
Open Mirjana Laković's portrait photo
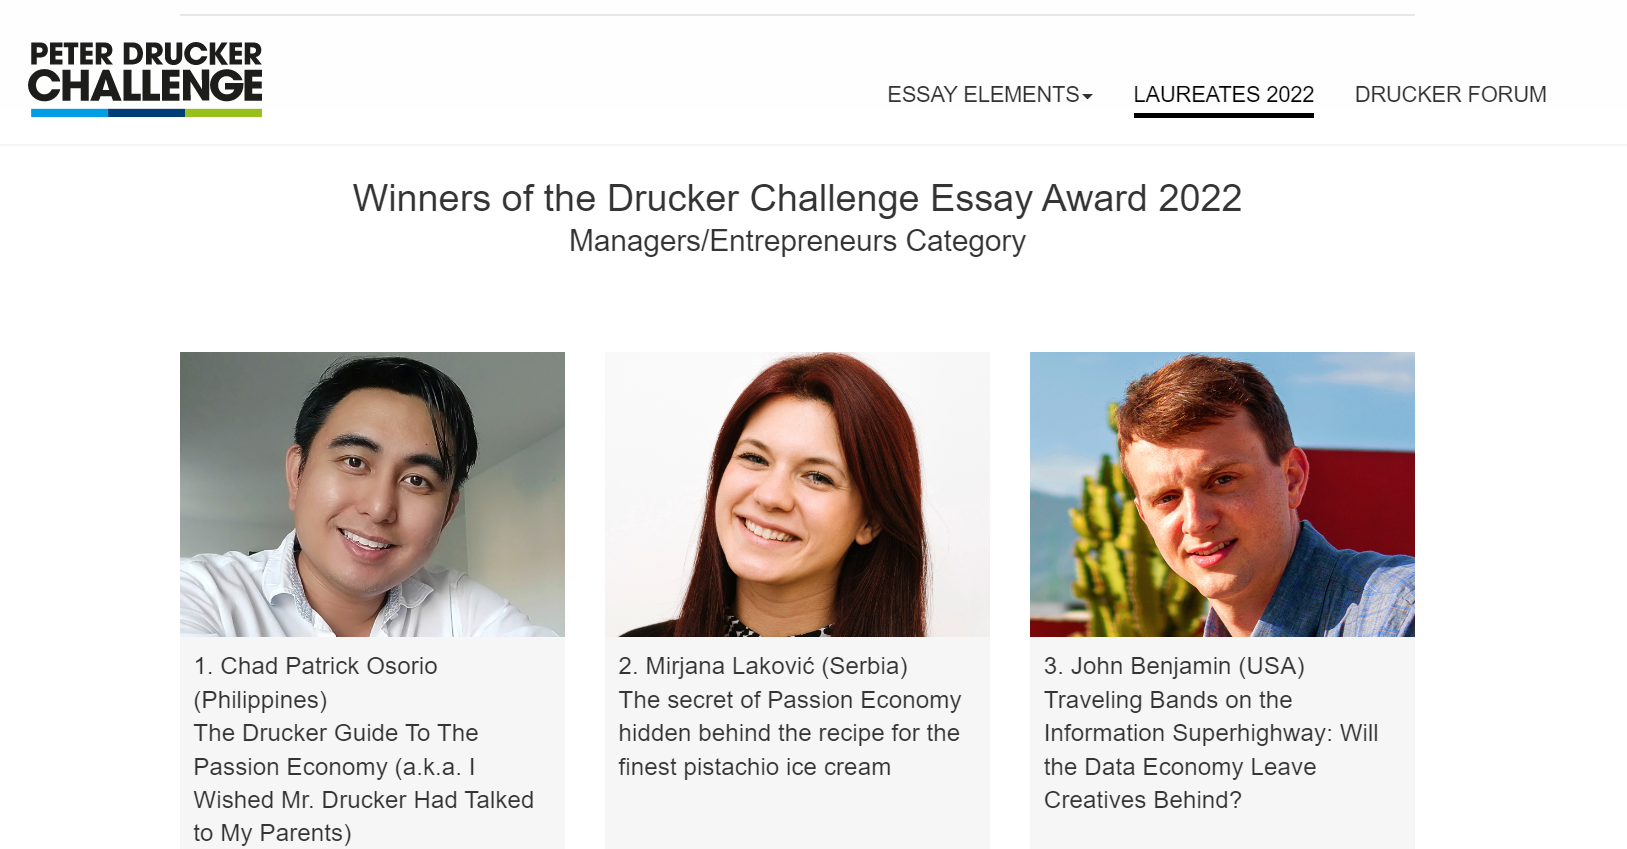(797, 494)
